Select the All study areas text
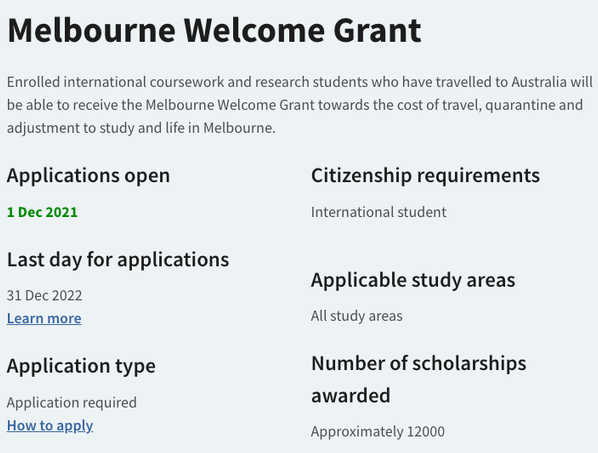The height and width of the screenshot is (453, 598). [357, 316]
